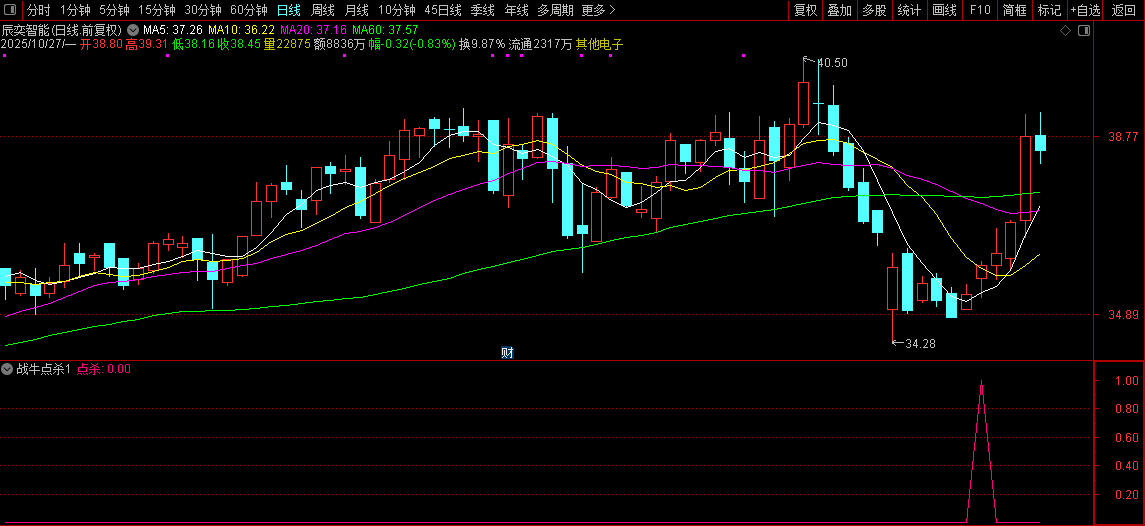Toggle the right side panel icon
1145x526 pixels.
tap(1084, 31)
